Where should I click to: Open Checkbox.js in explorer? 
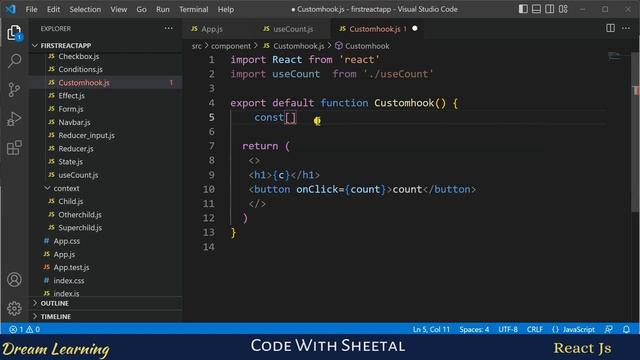tap(78, 56)
